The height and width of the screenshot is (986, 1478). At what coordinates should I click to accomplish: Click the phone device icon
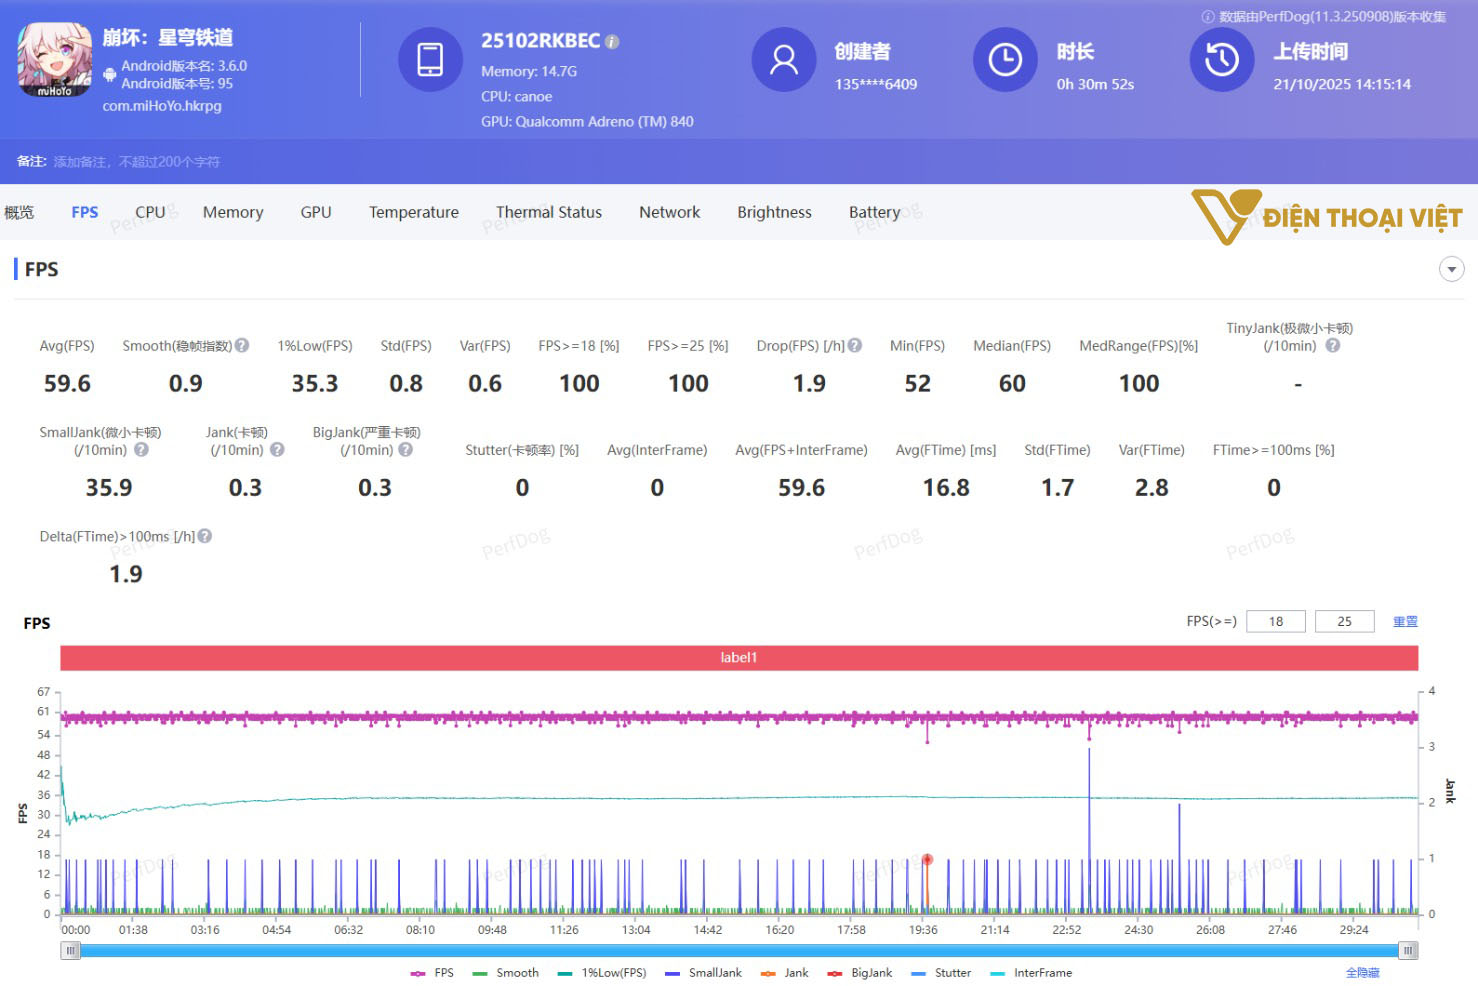tap(430, 60)
